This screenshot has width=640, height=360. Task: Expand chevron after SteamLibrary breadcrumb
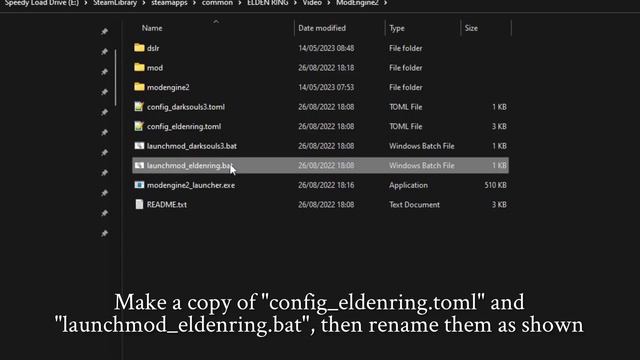tap(144, 3)
